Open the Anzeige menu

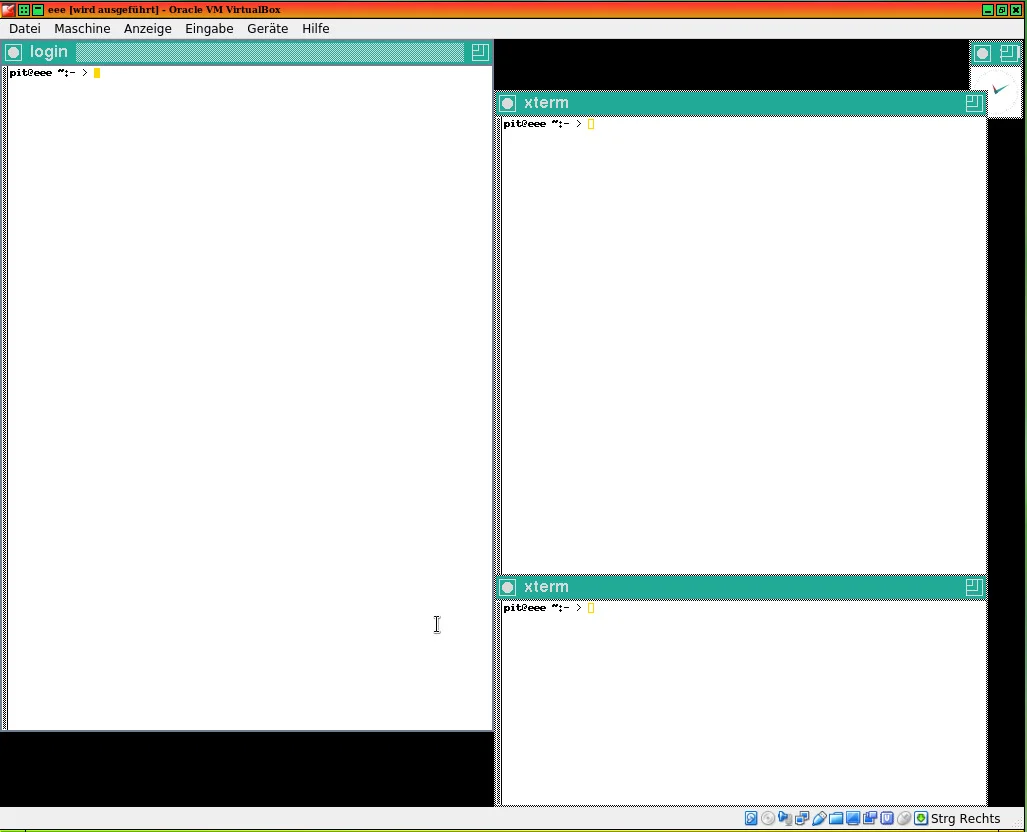coord(147,28)
